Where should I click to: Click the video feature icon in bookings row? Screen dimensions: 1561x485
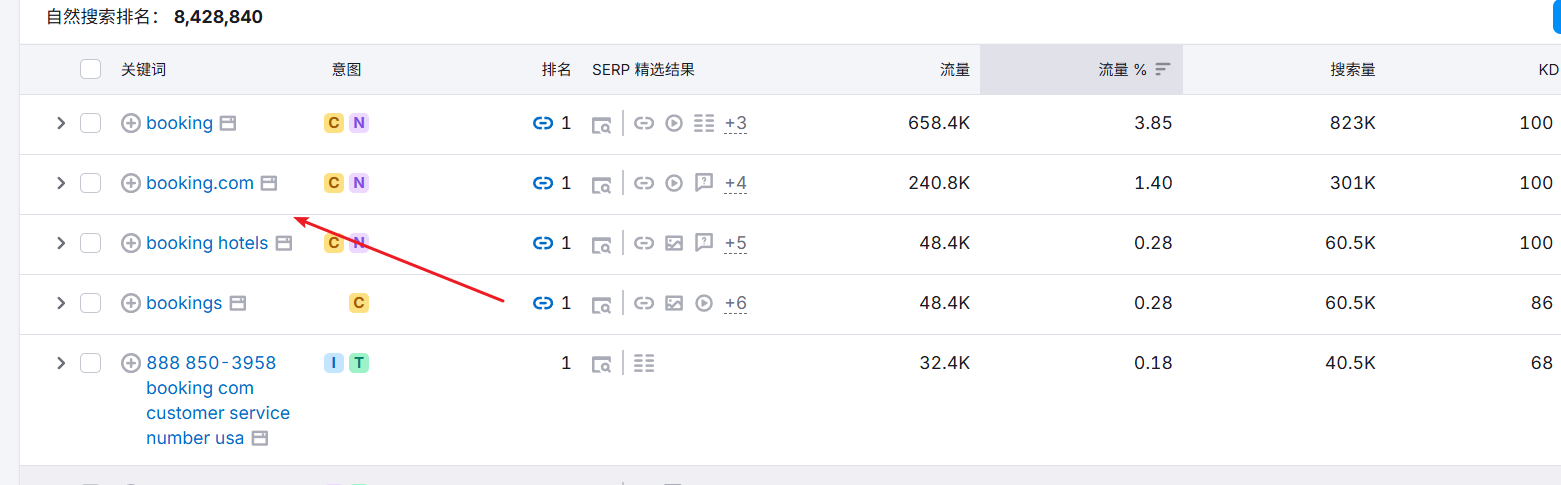pyautogui.click(x=704, y=303)
